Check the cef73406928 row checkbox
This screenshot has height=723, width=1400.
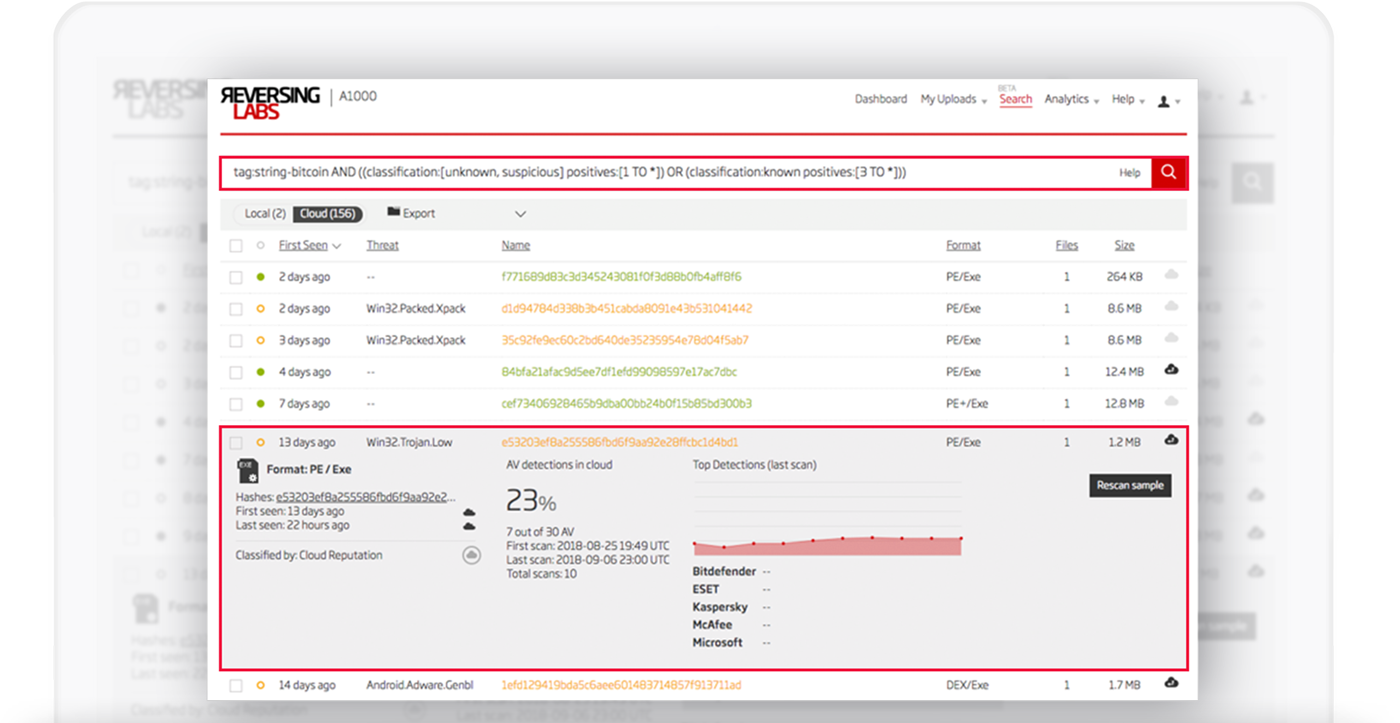click(236, 405)
